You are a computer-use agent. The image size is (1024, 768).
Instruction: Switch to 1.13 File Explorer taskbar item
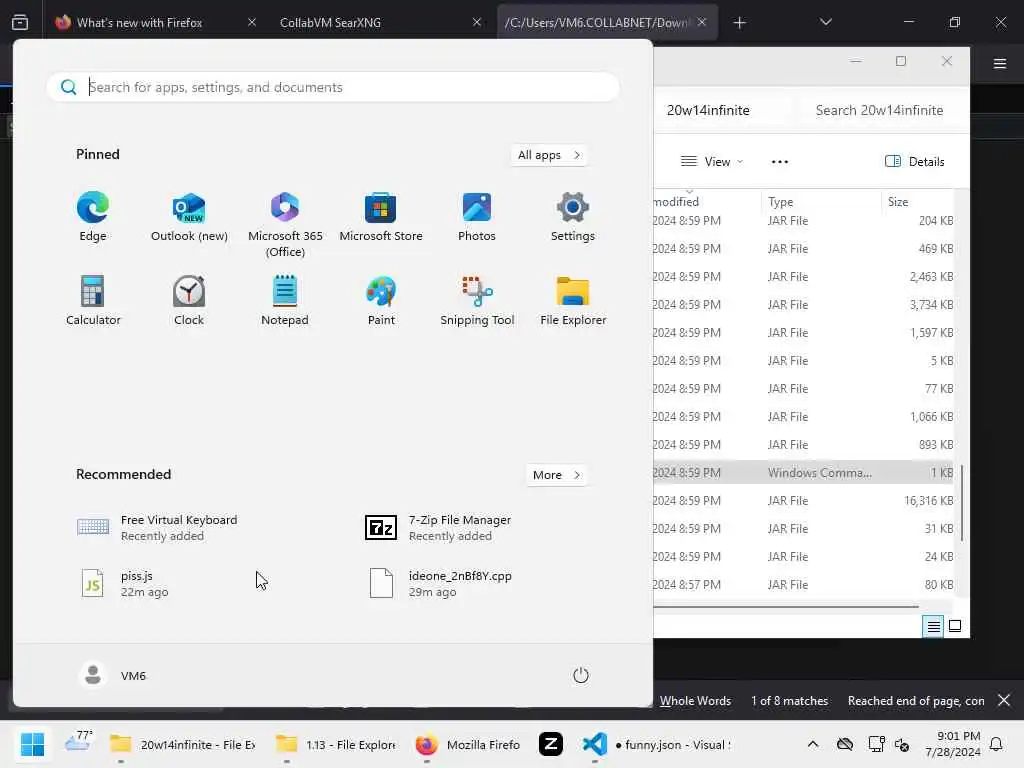click(x=336, y=744)
